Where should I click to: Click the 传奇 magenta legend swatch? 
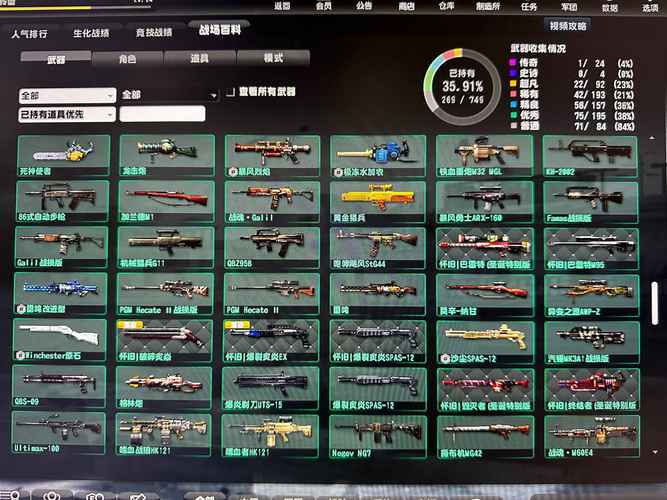click(x=513, y=63)
